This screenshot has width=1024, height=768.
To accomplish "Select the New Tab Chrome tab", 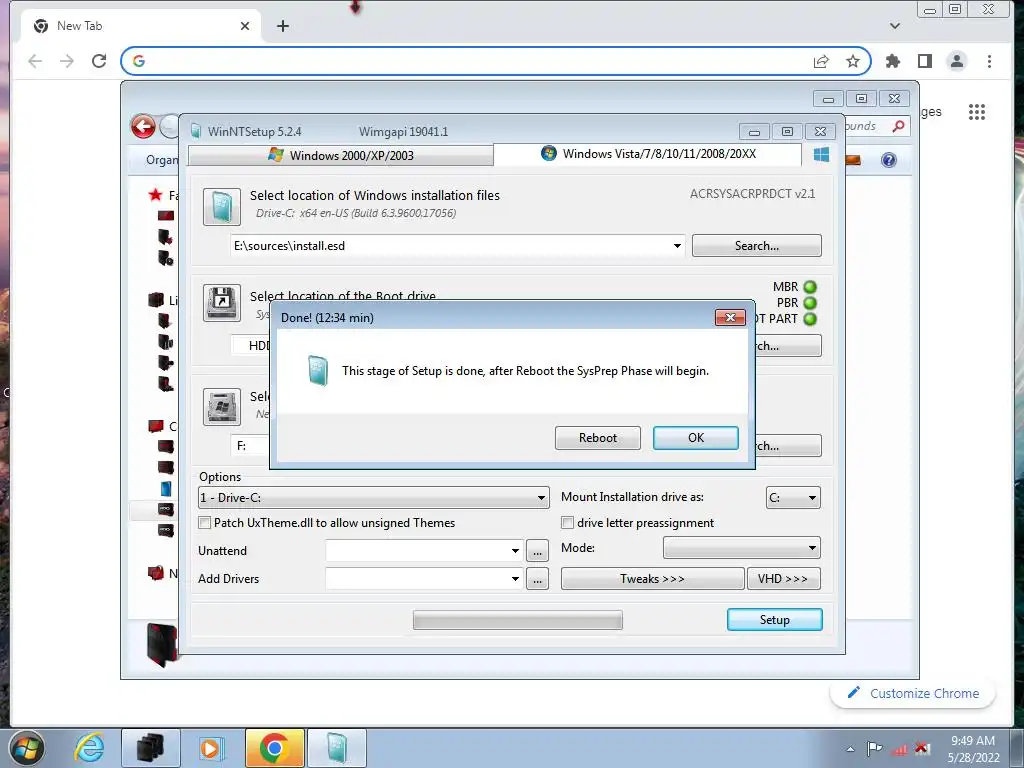I will [x=141, y=26].
